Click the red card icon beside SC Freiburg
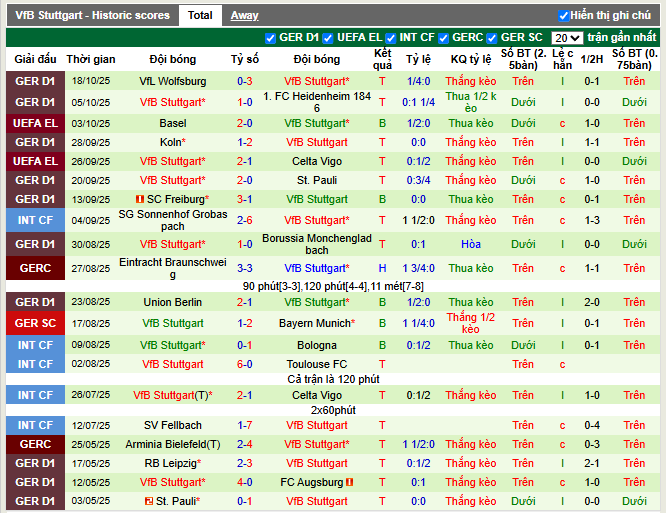Screen dimensions: 667x513 click(x=138, y=200)
